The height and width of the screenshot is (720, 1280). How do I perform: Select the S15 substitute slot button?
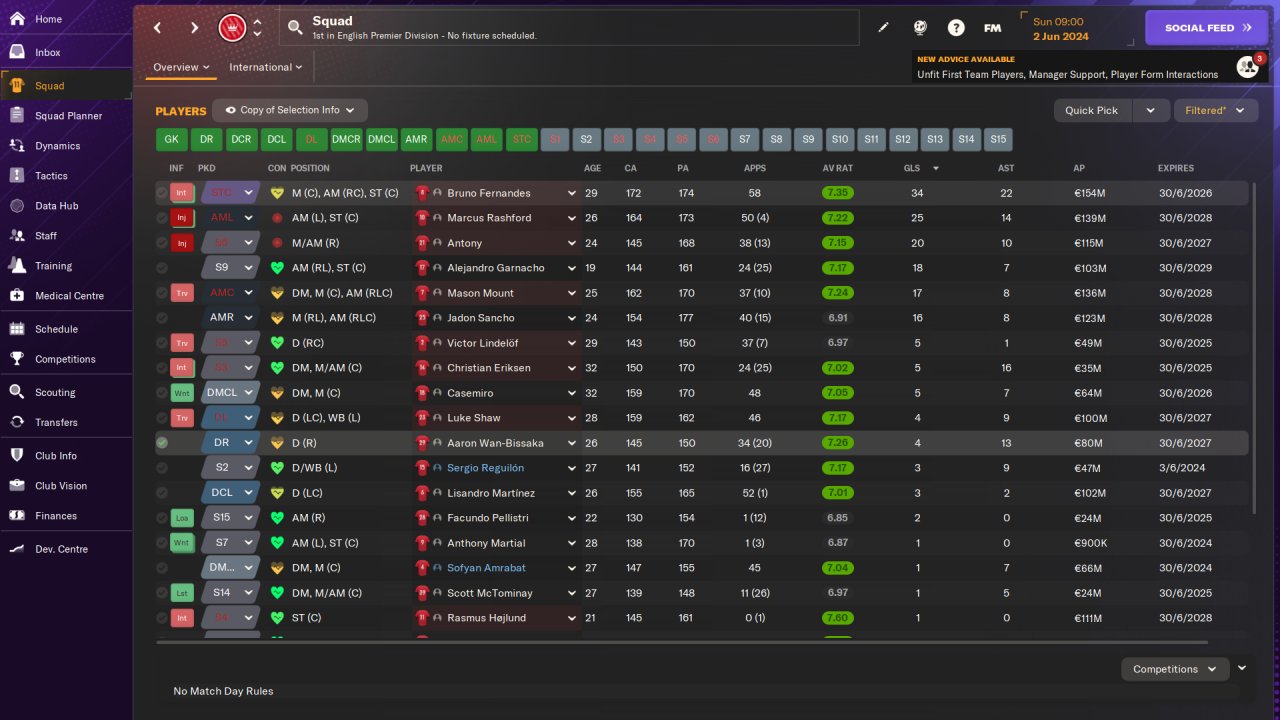point(998,140)
